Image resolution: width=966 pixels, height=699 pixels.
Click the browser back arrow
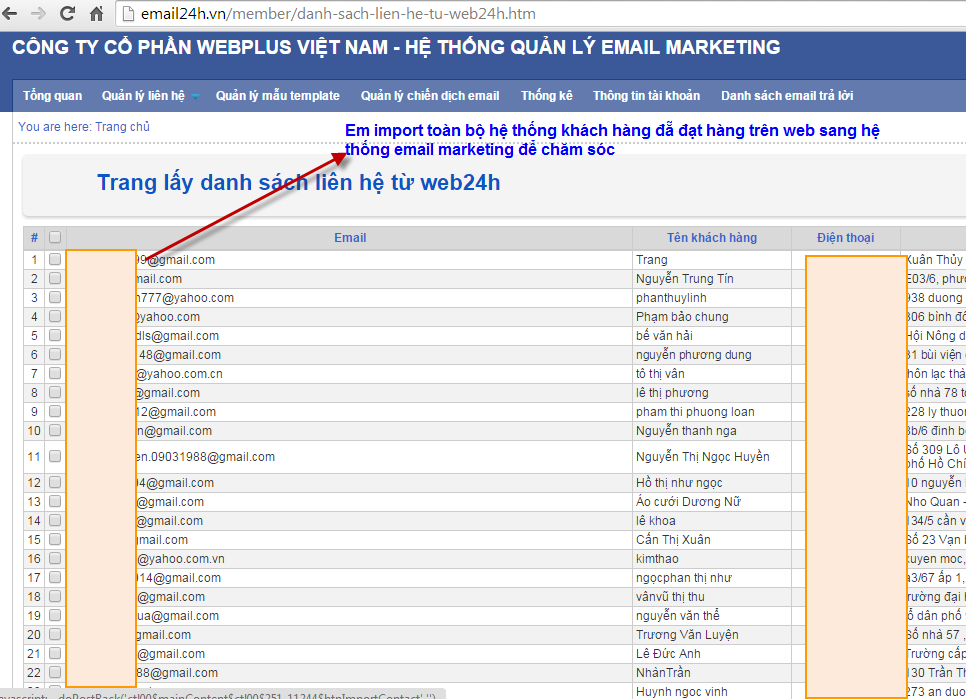click(10, 13)
